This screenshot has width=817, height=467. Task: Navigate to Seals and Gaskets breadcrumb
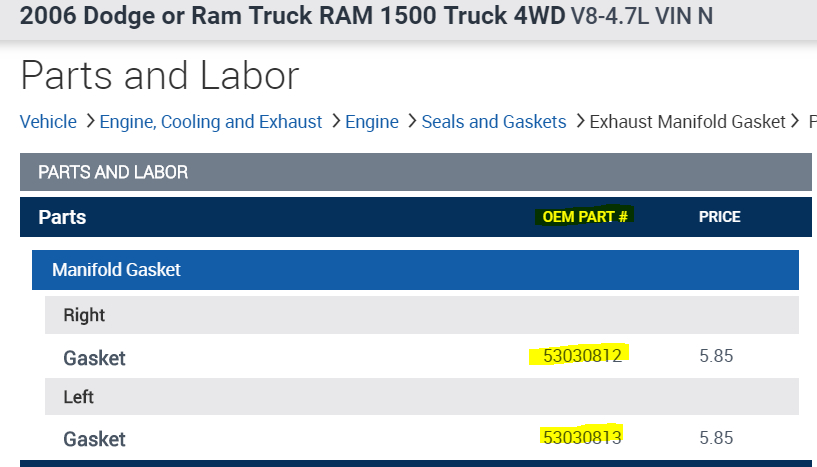coord(494,122)
